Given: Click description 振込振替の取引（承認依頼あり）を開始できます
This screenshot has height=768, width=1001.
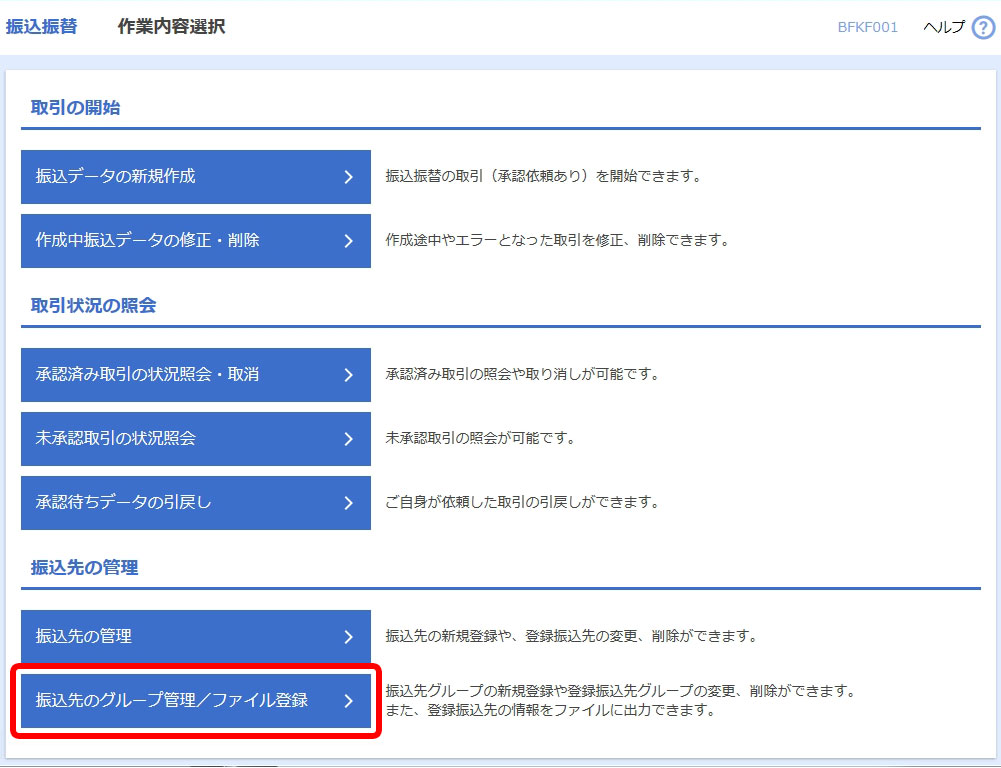Looking at the screenshot, I should click(x=543, y=176).
